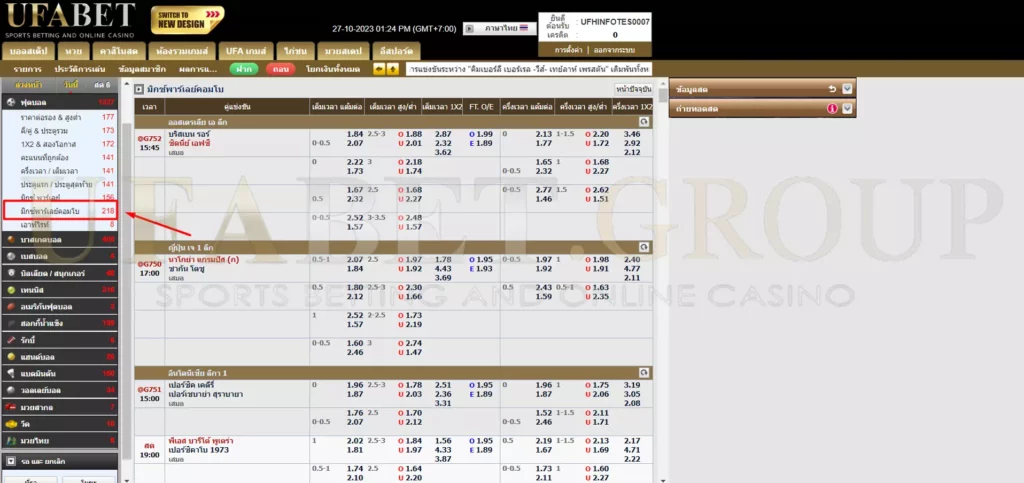Open the UFA เกมส์ tab

click(x=243, y=51)
